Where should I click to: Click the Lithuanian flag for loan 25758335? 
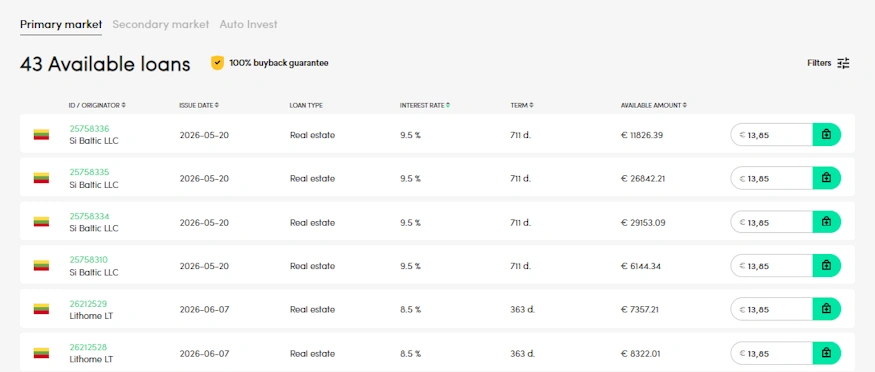[x=41, y=178]
